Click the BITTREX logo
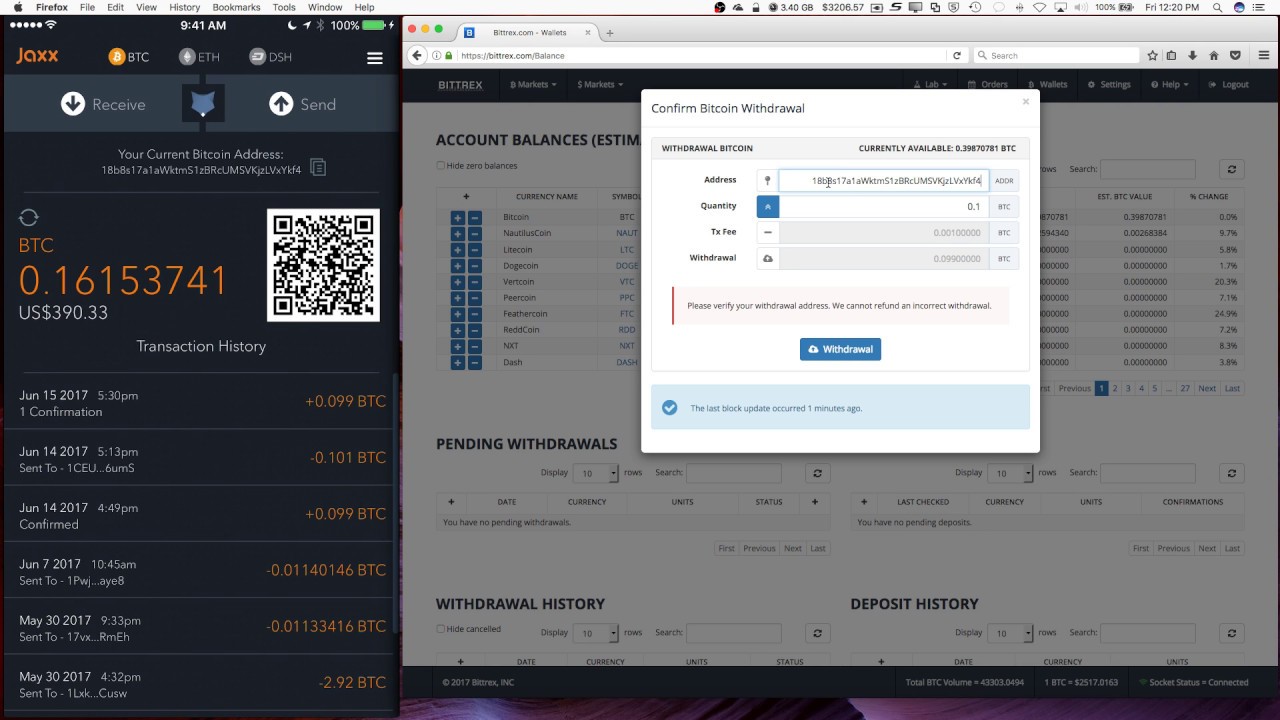 460,84
